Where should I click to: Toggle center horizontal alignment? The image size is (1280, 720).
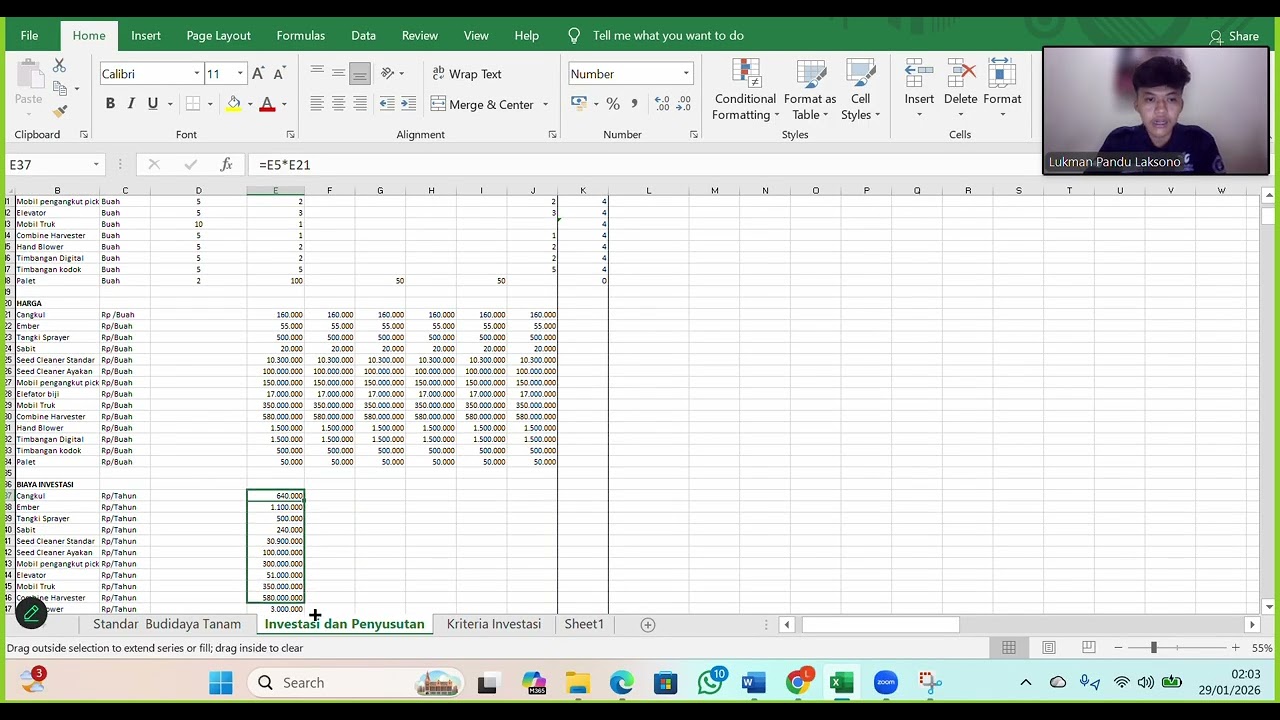pos(338,104)
